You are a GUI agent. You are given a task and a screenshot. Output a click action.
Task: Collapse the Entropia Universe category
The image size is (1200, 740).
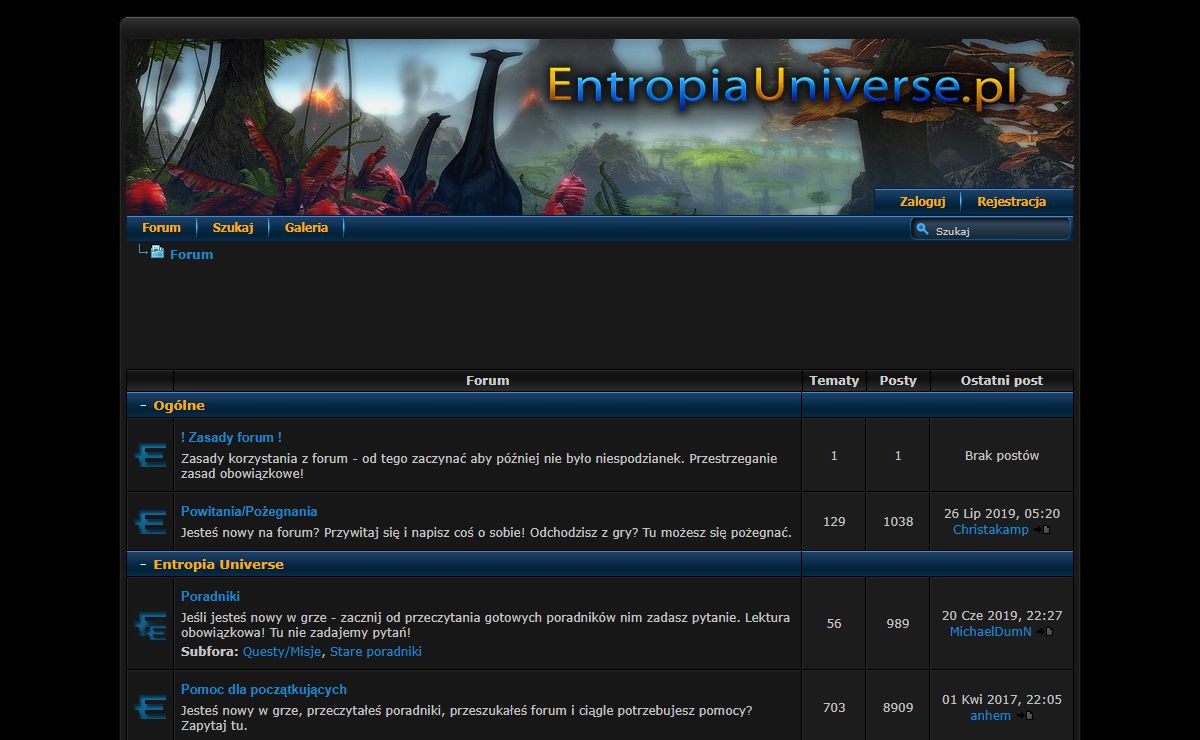(143, 564)
